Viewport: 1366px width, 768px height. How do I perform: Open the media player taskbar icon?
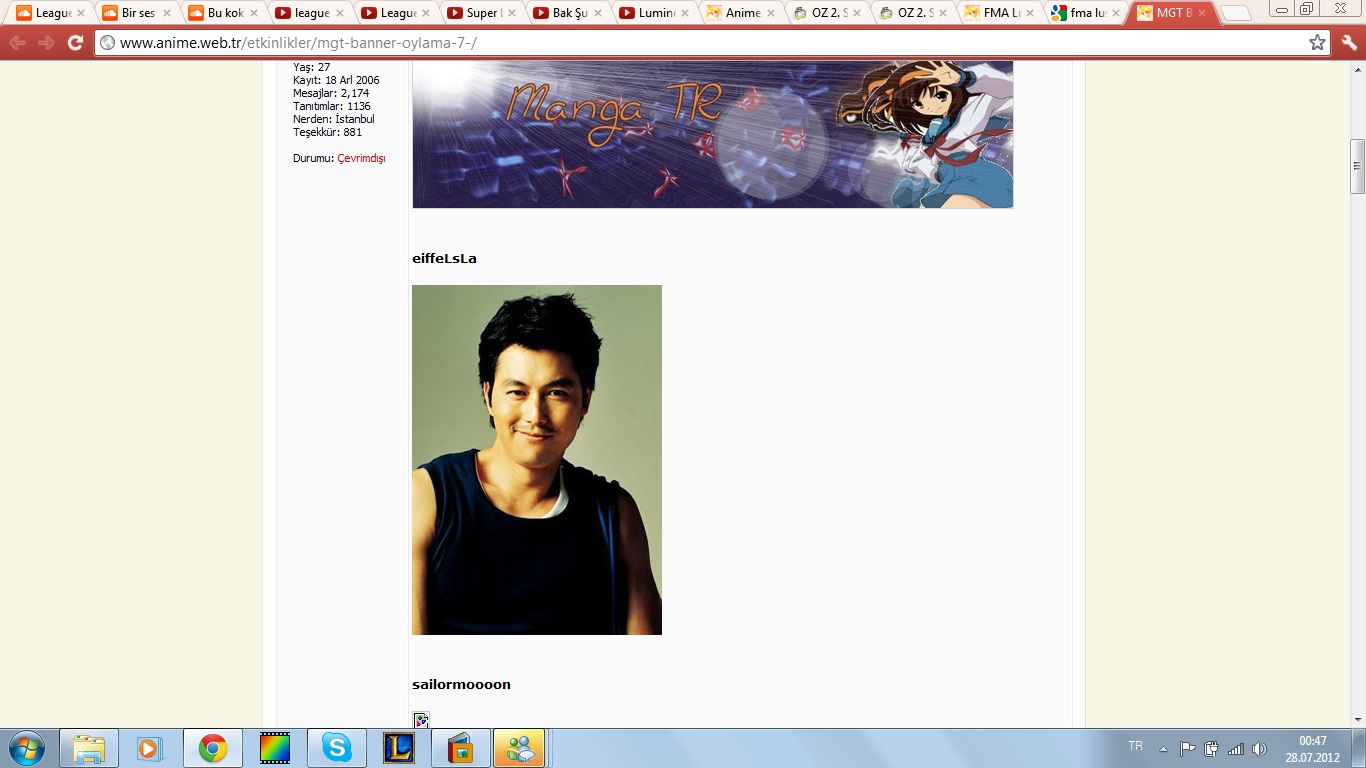coord(150,748)
